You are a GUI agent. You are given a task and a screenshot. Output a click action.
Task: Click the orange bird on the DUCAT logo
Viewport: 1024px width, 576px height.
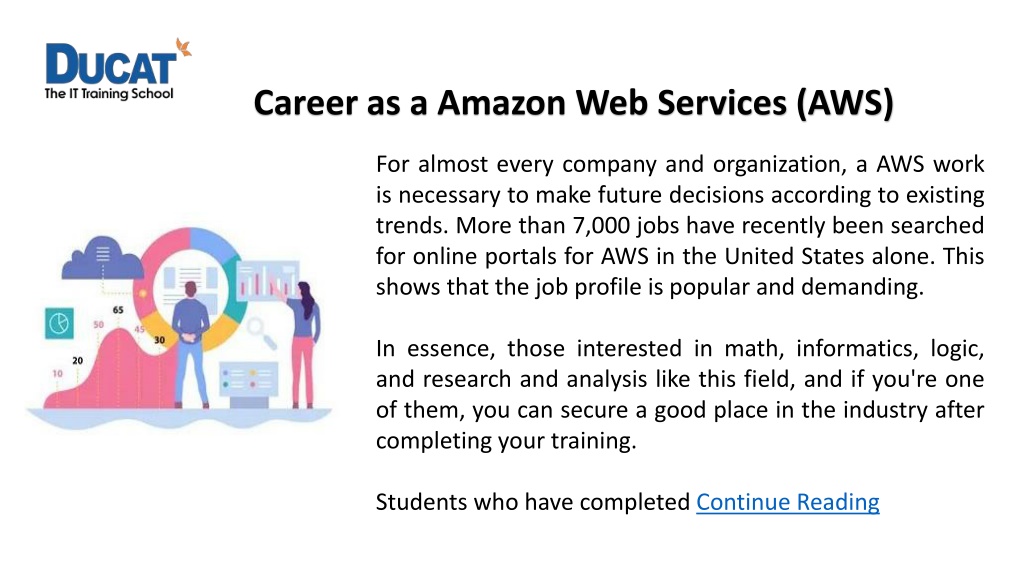coord(184,47)
